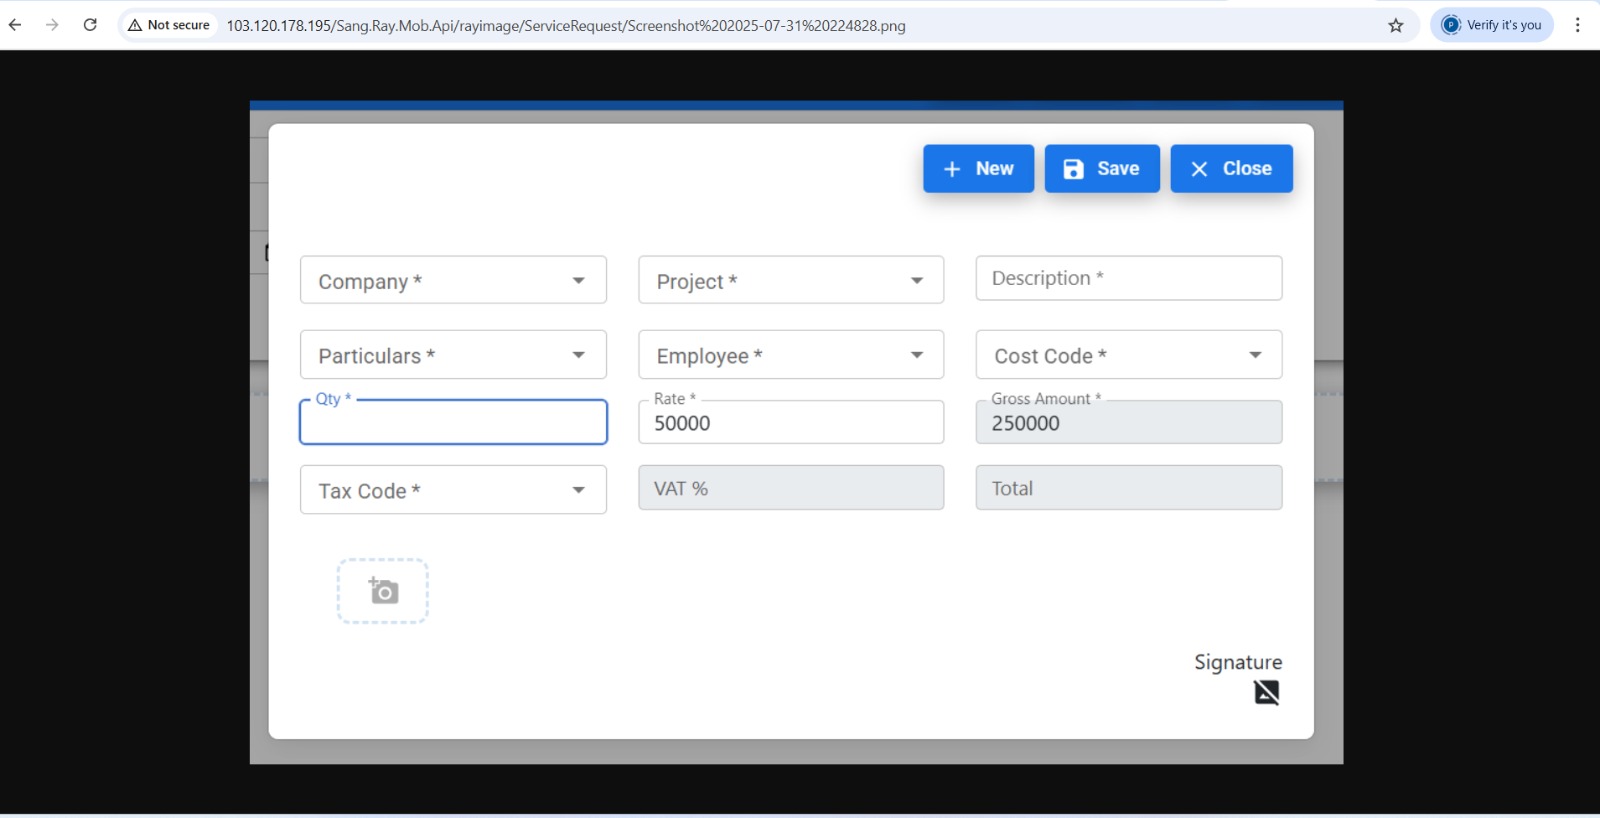Click the Verify it's you profile chip

pyautogui.click(x=1491, y=25)
